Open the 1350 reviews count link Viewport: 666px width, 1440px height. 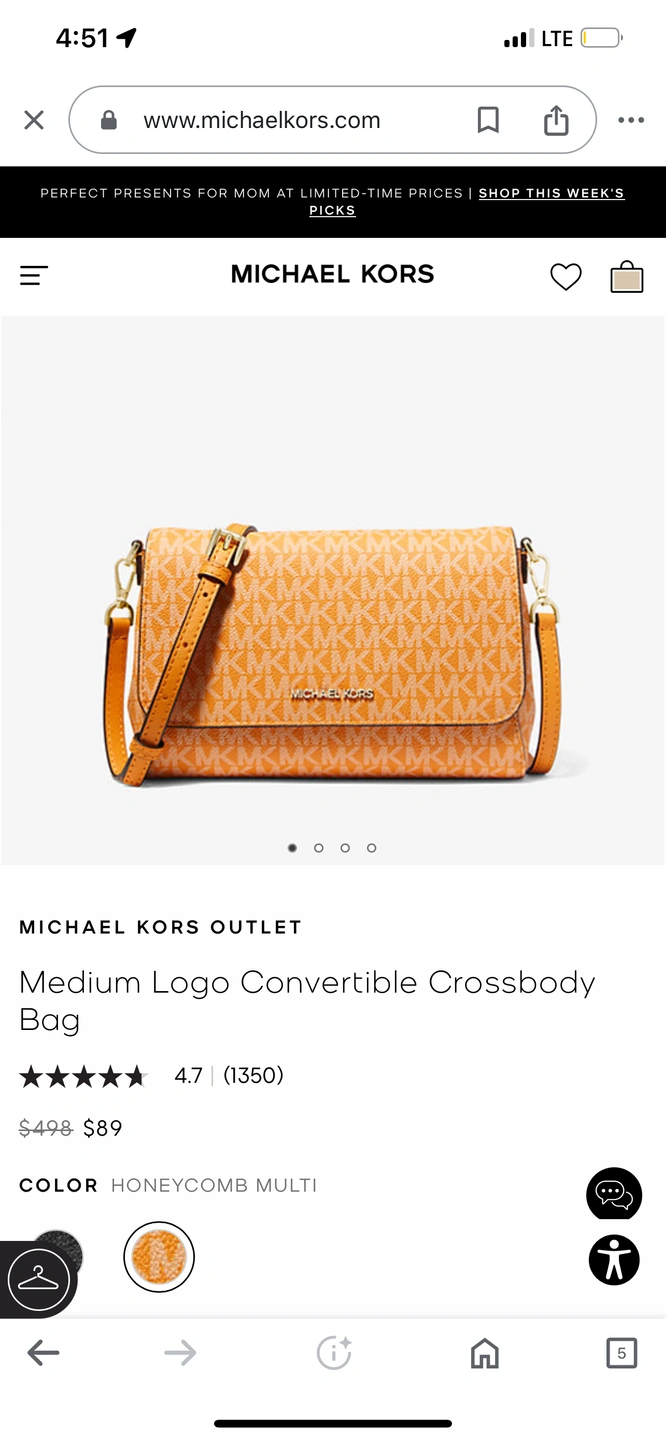pos(253,1076)
